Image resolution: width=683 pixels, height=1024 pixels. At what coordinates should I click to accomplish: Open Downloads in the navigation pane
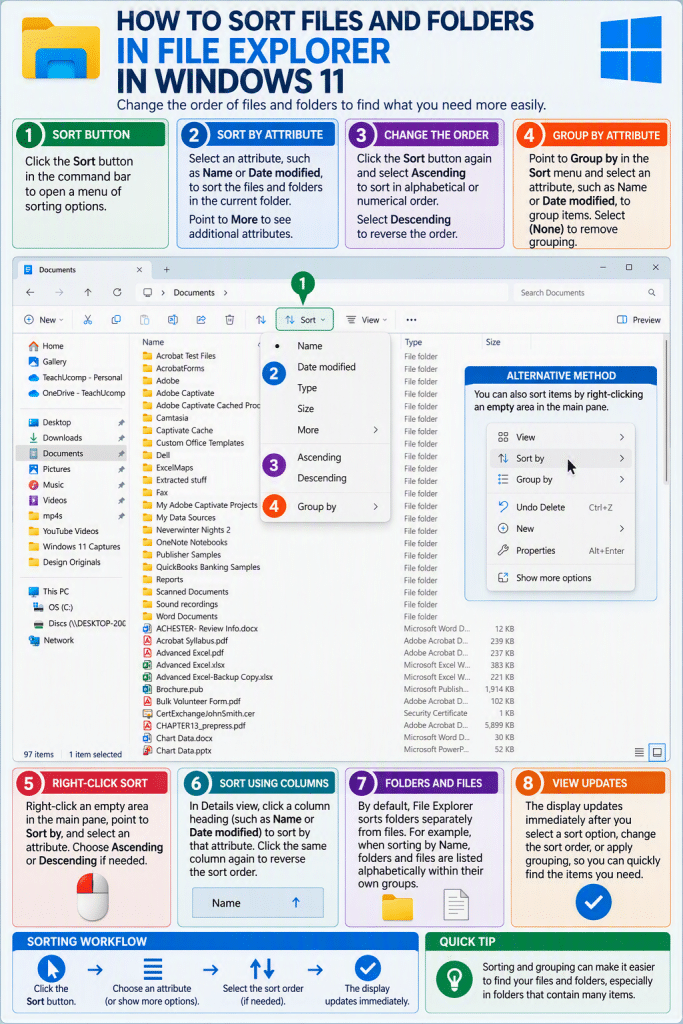click(x=56, y=438)
